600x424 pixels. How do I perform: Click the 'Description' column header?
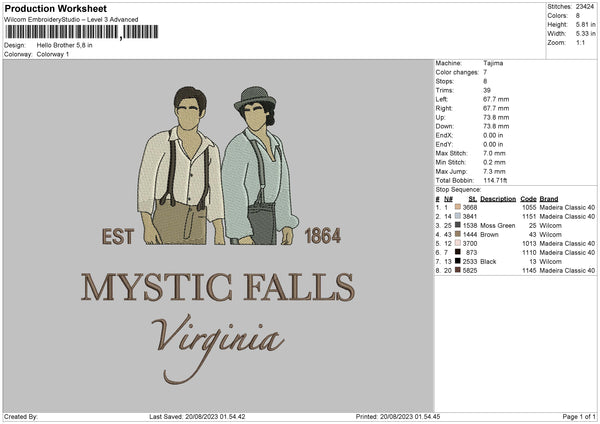click(498, 199)
